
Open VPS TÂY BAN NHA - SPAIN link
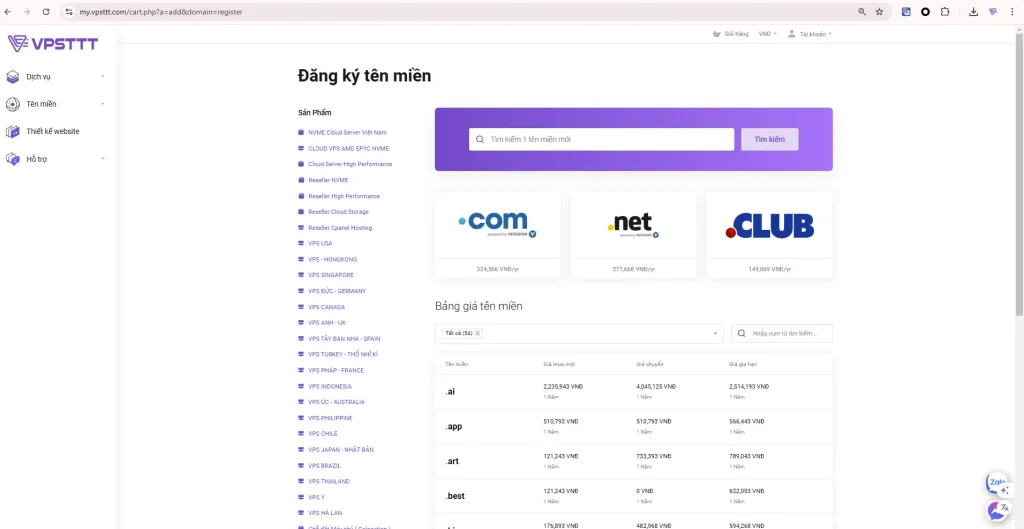pos(344,339)
